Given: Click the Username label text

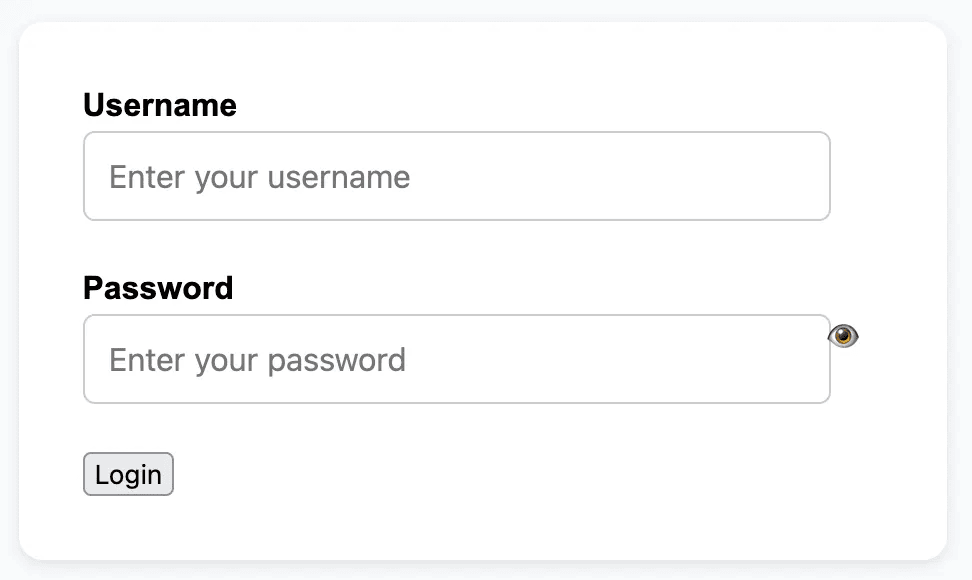Looking at the screenshot, I should 159,105.
